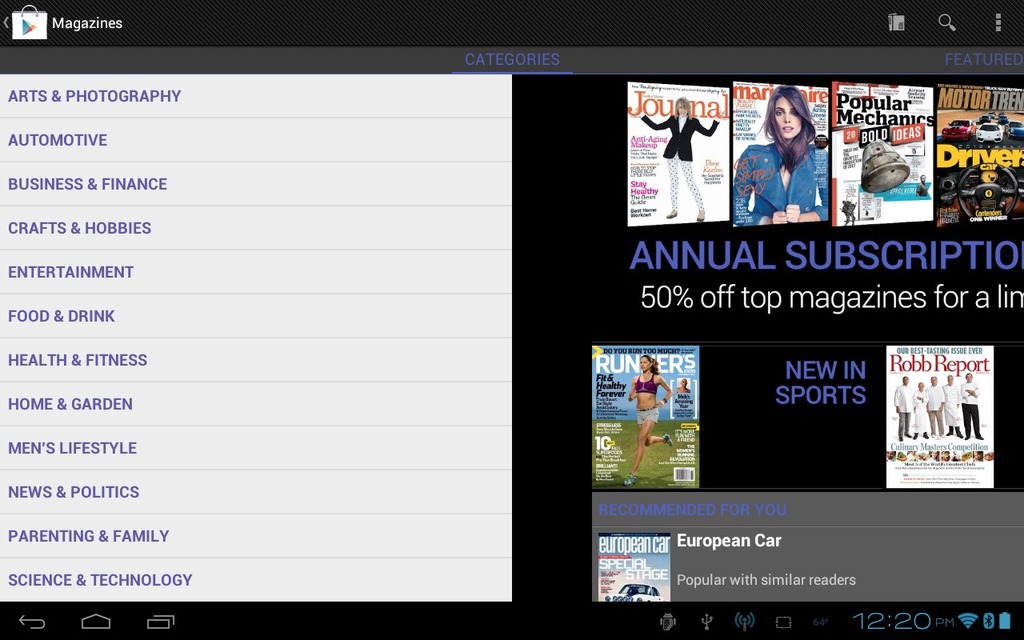This screenshot has width=1024, height=640.
Task: Tap the search magnifier icon
Action: (x=946, y=23)
